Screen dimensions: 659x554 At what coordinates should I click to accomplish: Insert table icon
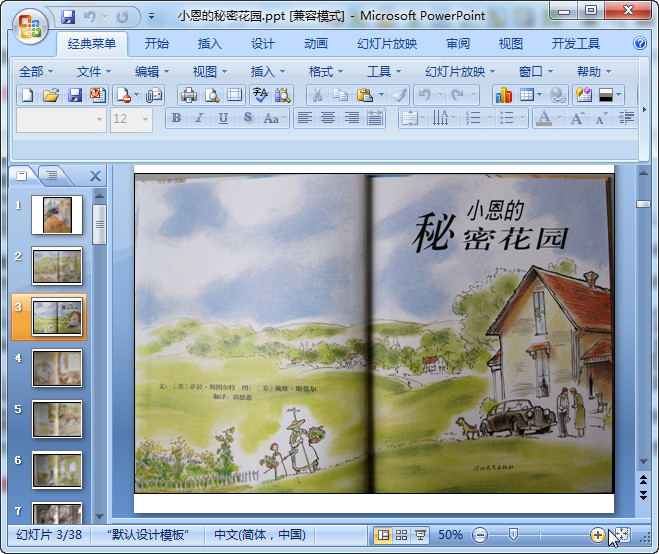[x=527, y=95]
